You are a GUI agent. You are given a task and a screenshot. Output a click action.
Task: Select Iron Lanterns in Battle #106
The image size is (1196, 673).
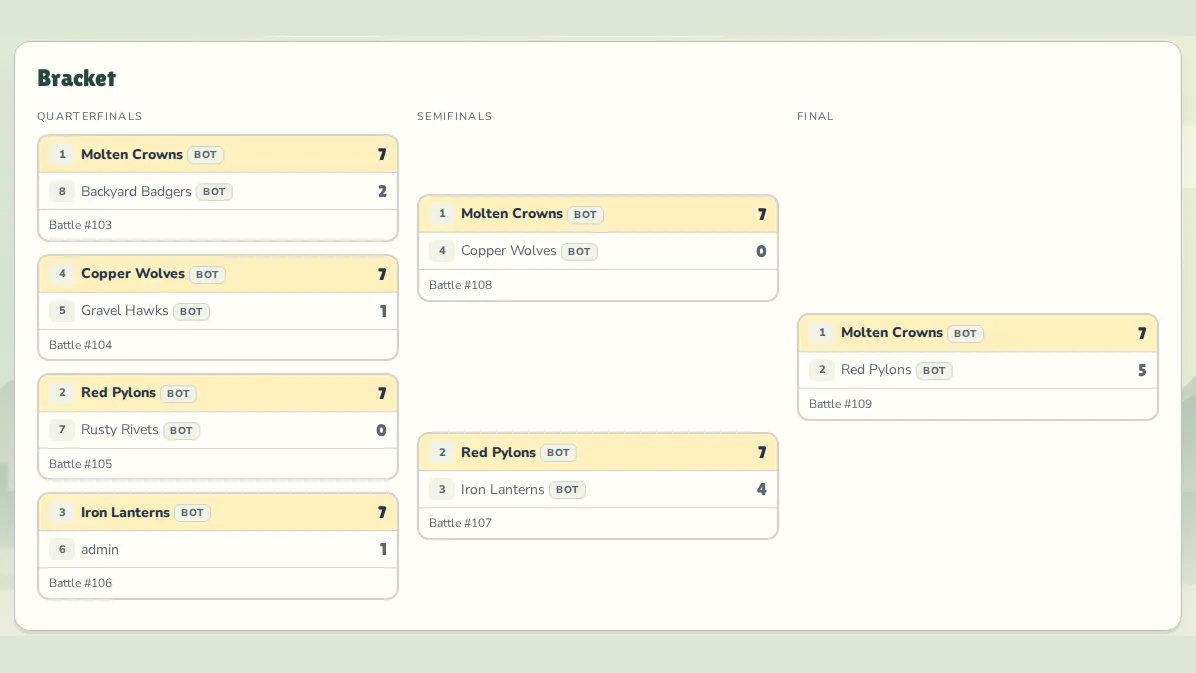tap(217, 512)
